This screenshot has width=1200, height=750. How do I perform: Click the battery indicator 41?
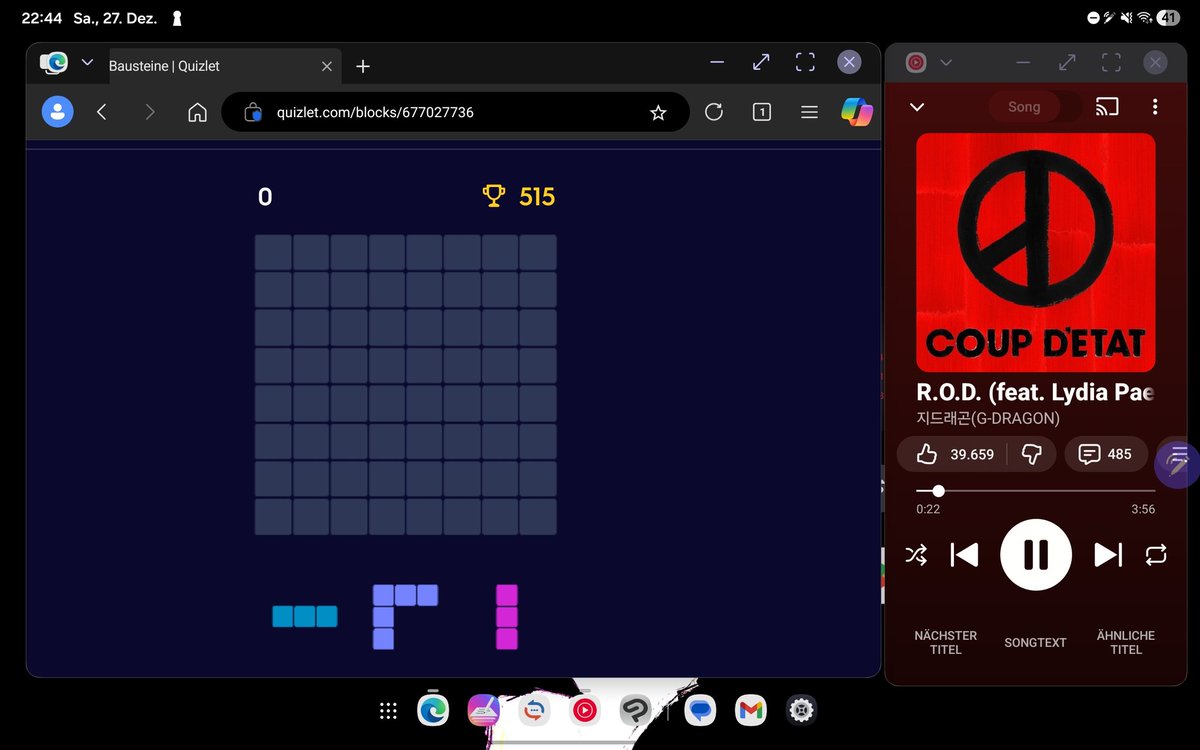[1168, 18]
